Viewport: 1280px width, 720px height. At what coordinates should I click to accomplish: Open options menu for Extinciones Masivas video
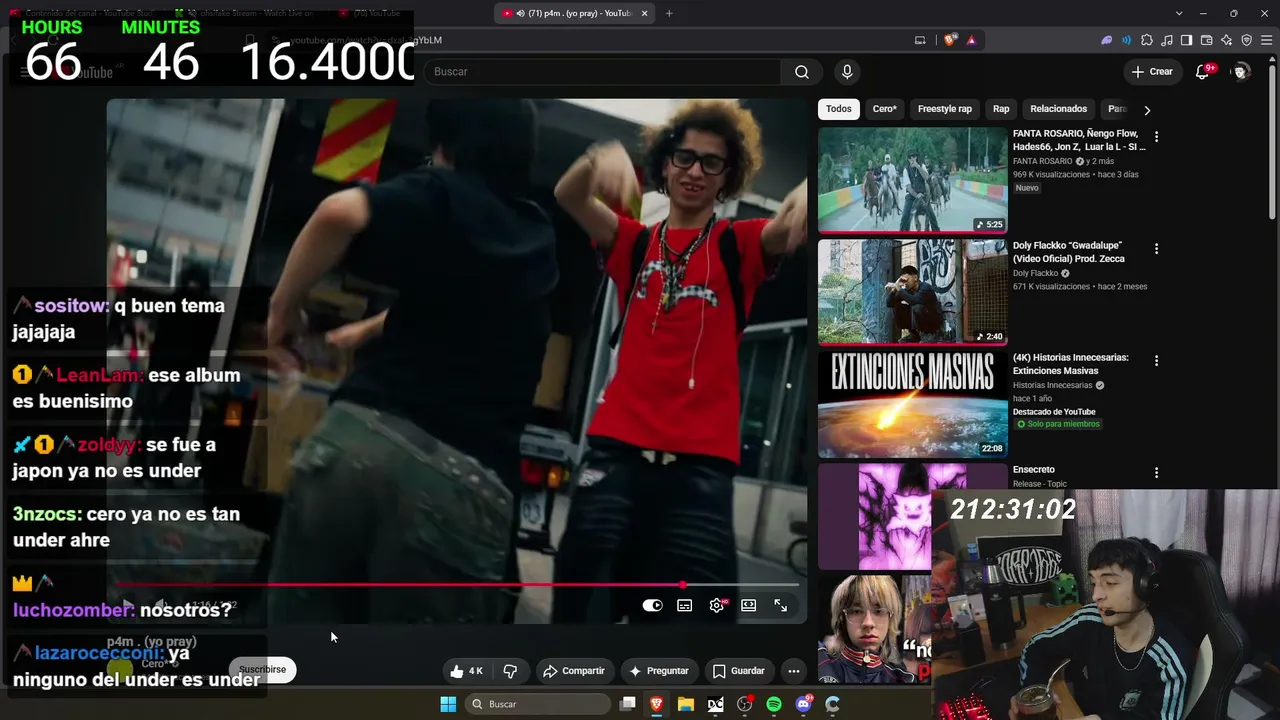pos(1156,360)
